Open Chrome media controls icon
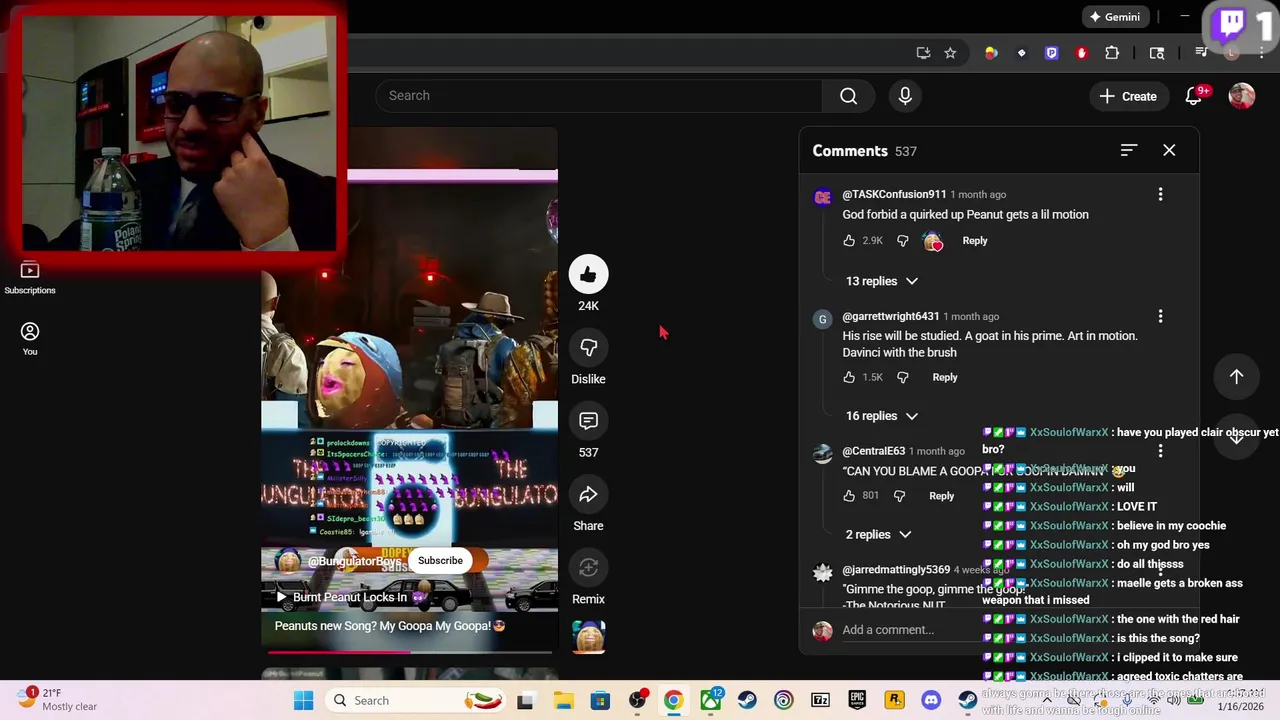The width and height of the screenshot is (1280, 720). (x=1202, y=53)
